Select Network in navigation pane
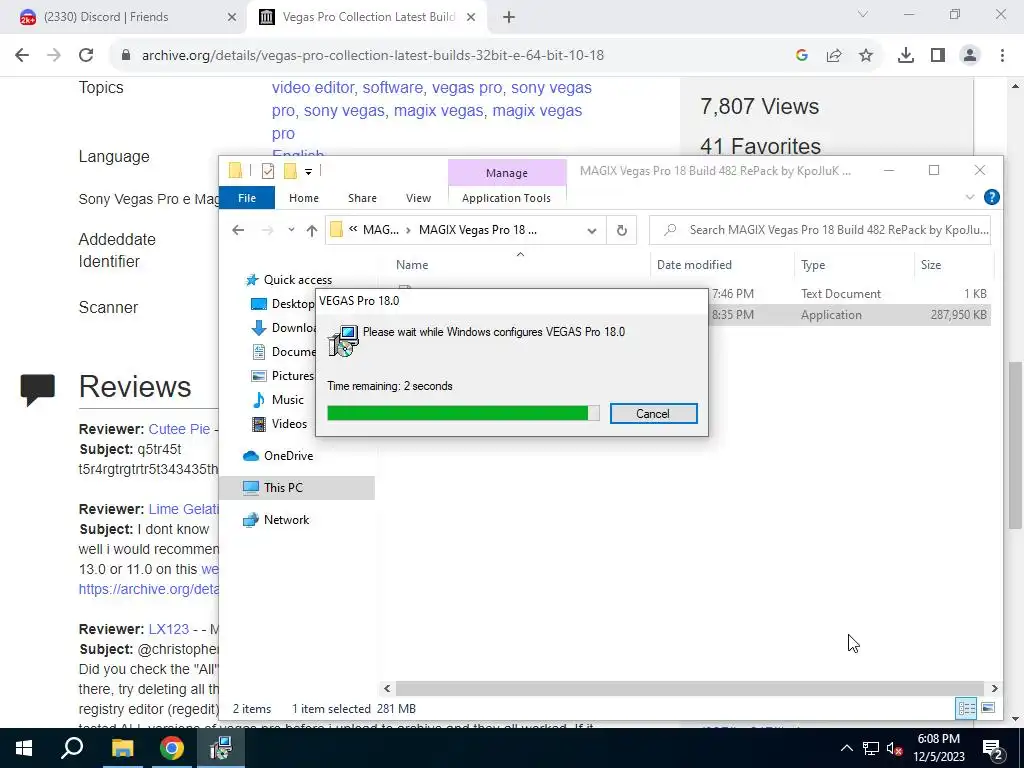The height and width of the screenshot is (768, 1024). 286,520
